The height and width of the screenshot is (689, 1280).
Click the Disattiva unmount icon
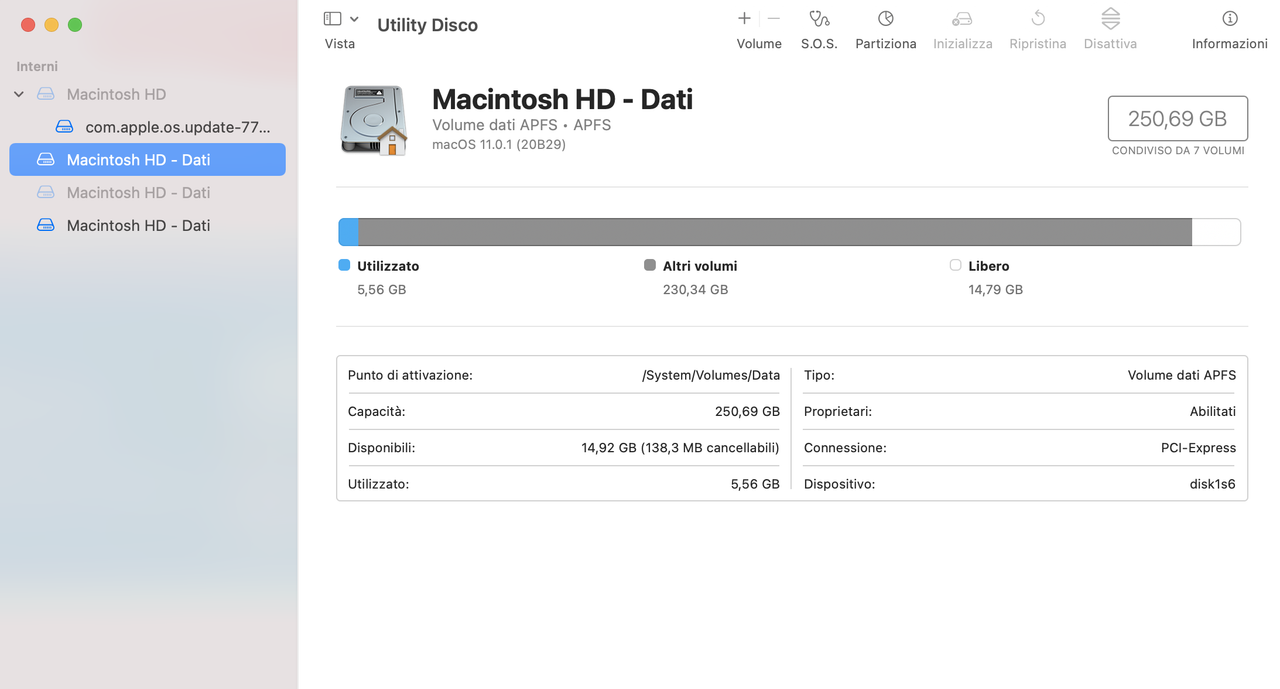pos(1110,18)
